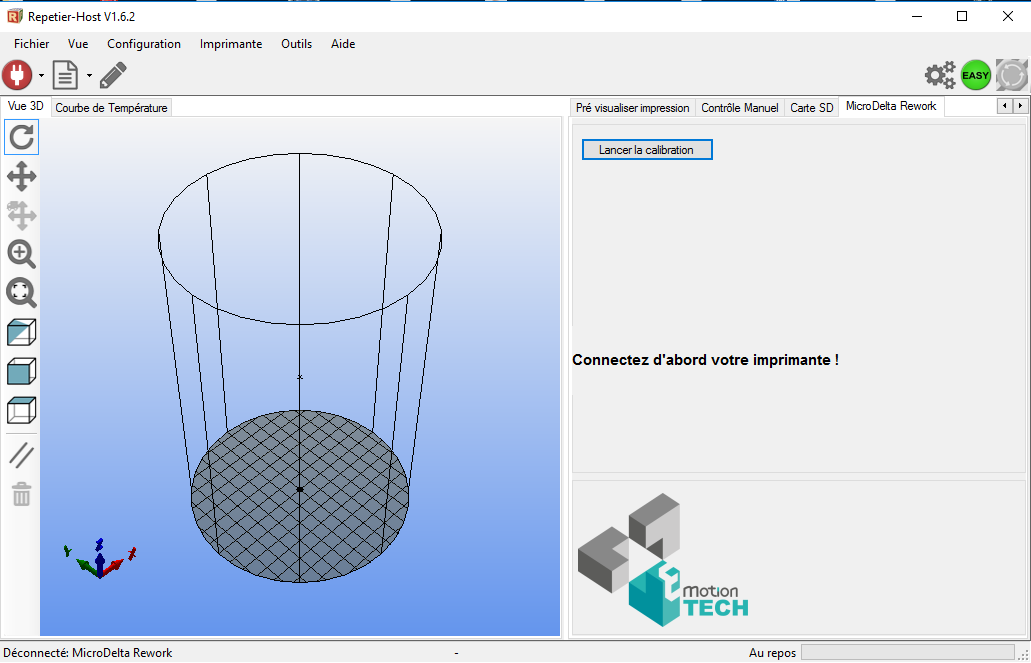Viewport: 1031px width, 663px height.
Task: Open the Fichier menu
Action: (x=32, y=44)
